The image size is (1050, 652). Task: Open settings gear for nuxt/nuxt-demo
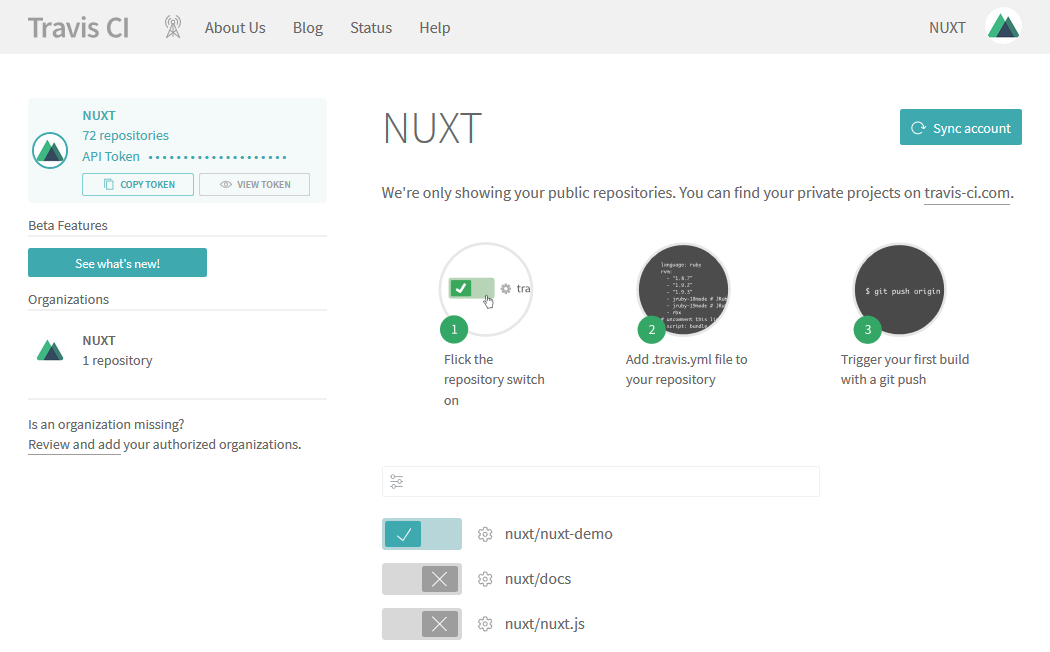pyautogui.click(x=485, y=534)
